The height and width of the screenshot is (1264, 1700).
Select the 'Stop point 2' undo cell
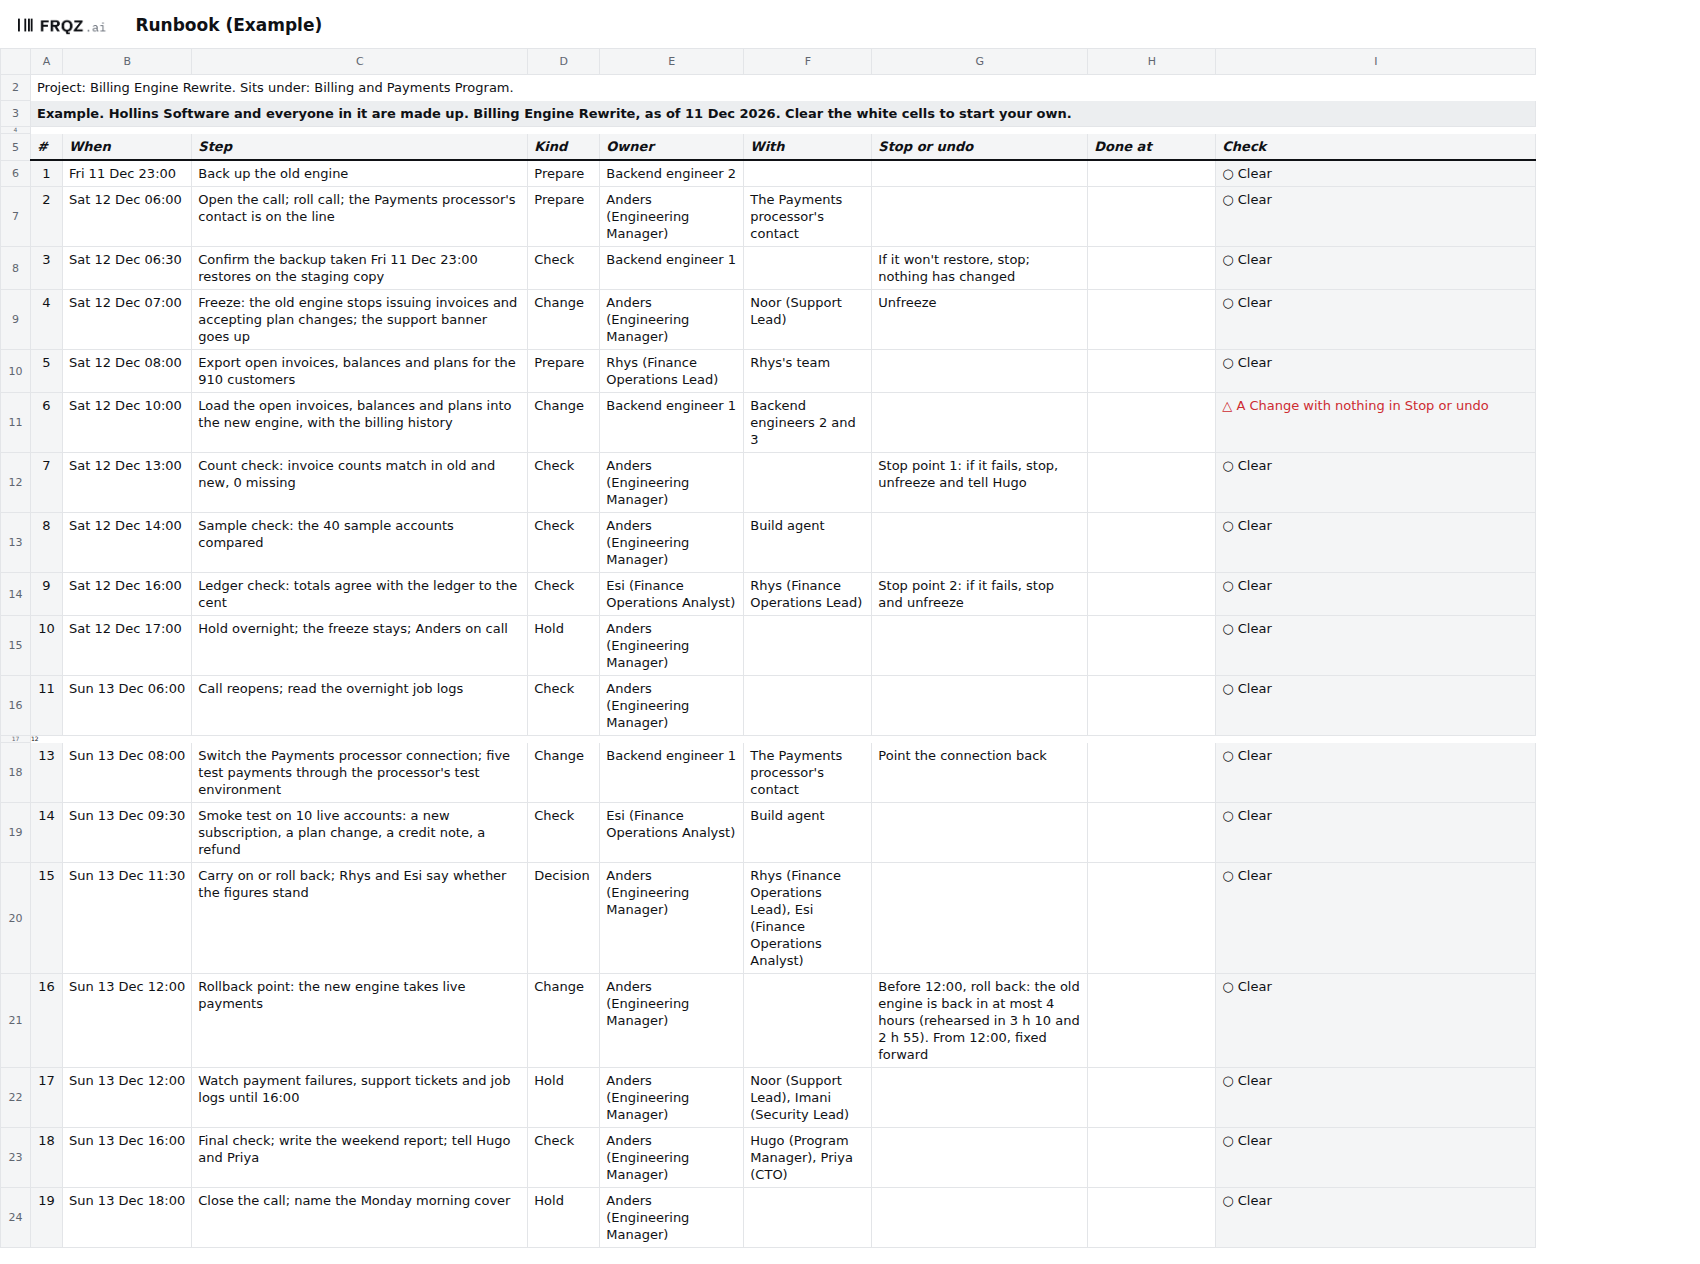[979, 594]
